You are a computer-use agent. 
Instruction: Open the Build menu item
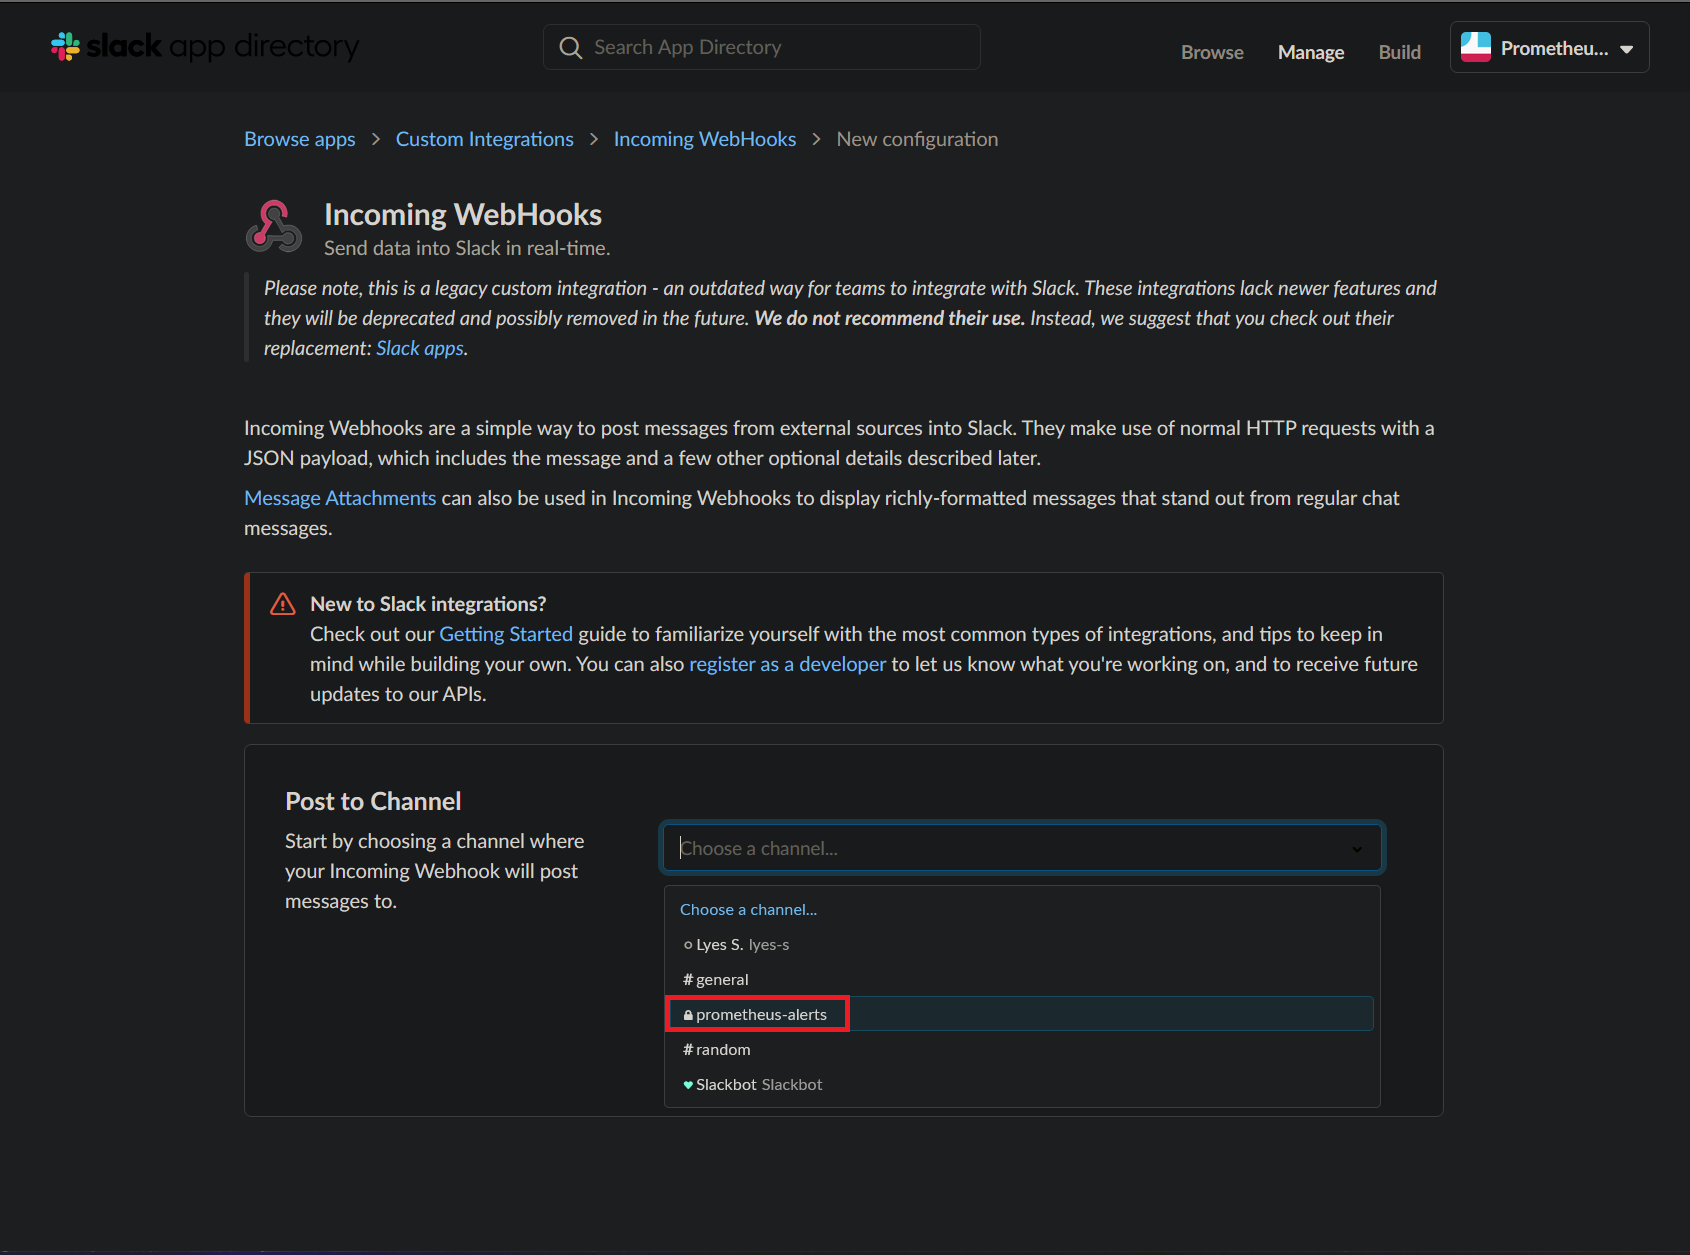[1400, 52]
